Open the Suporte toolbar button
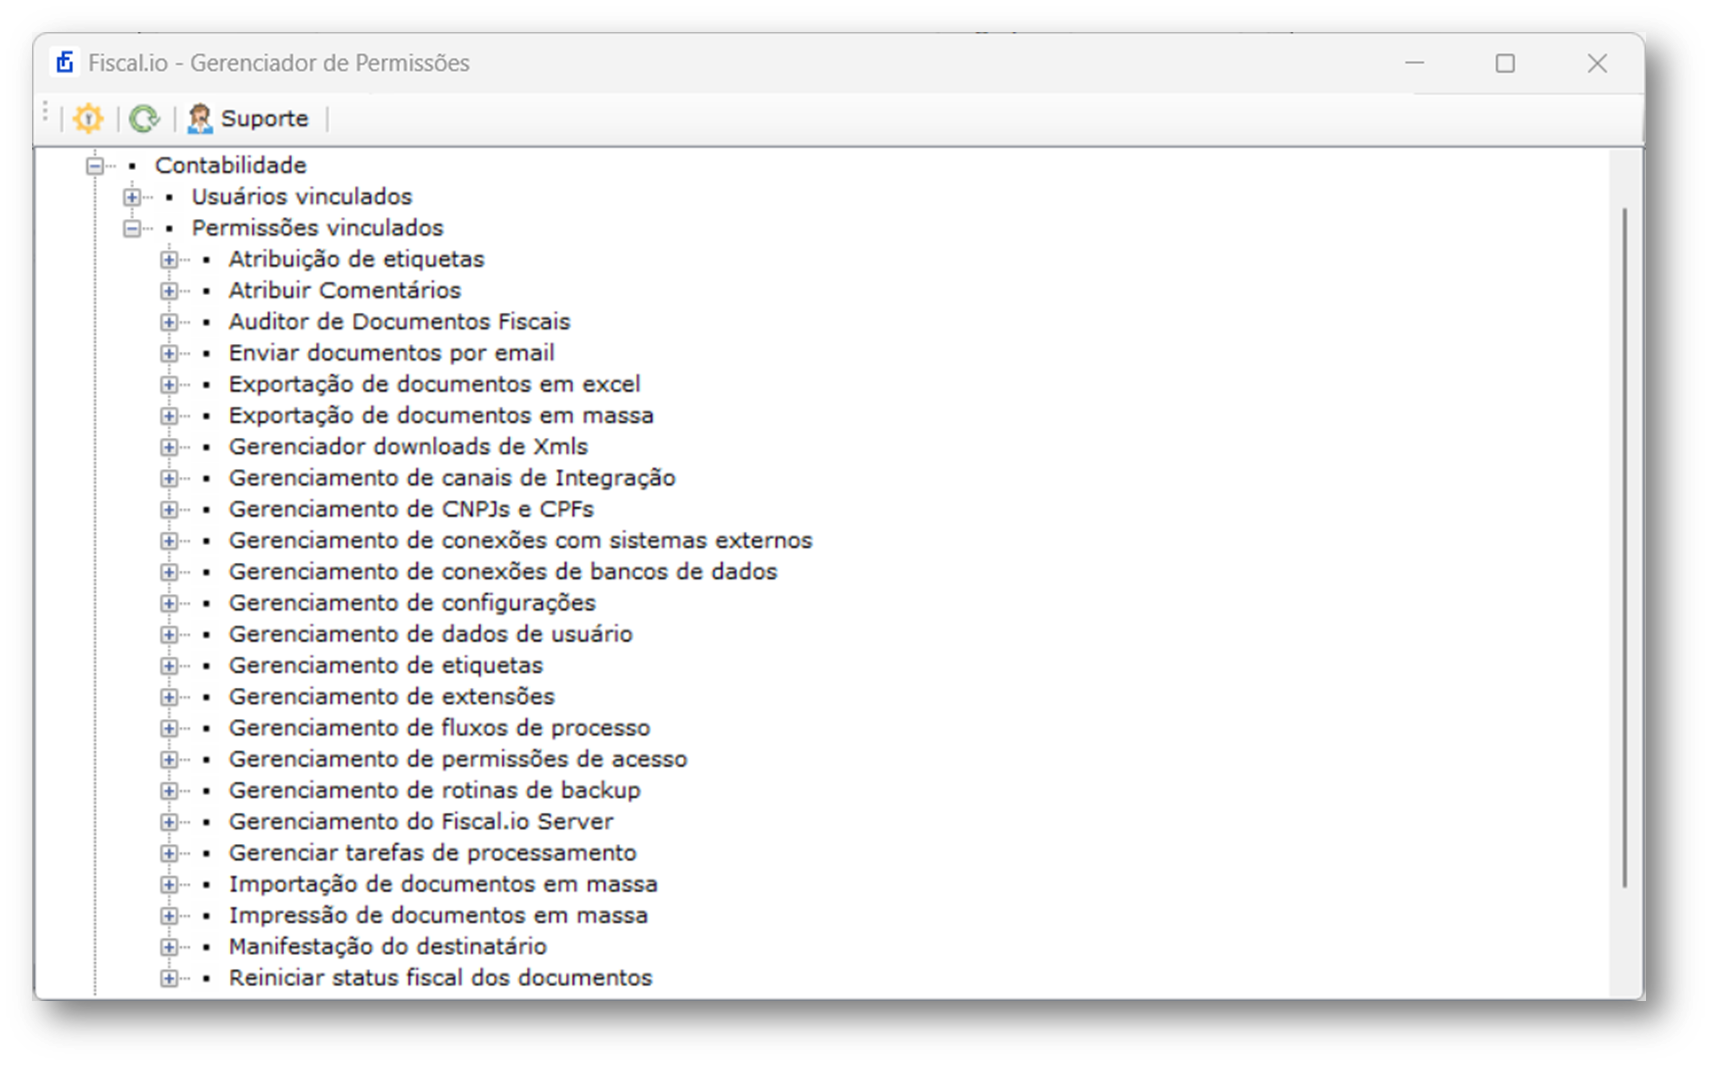 coord(249,118)
